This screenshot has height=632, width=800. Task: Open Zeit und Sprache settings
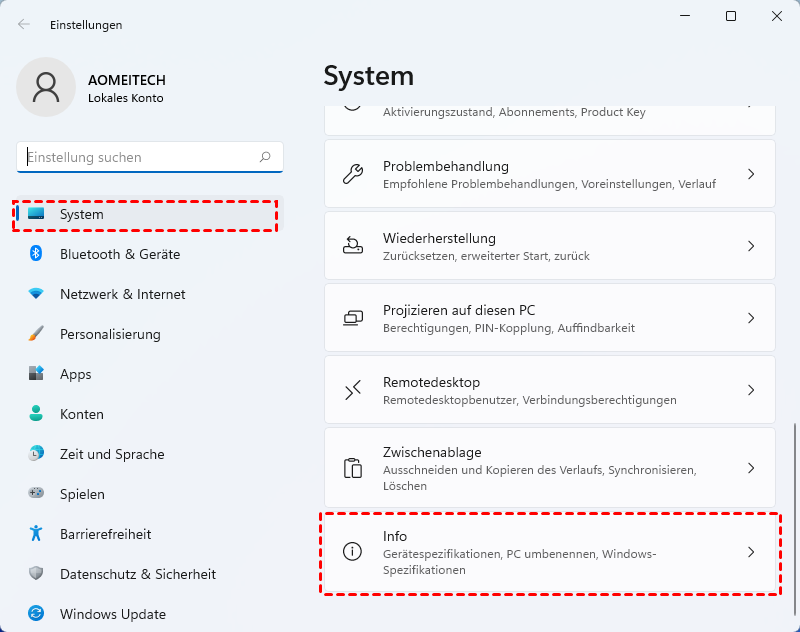[112, 454]
